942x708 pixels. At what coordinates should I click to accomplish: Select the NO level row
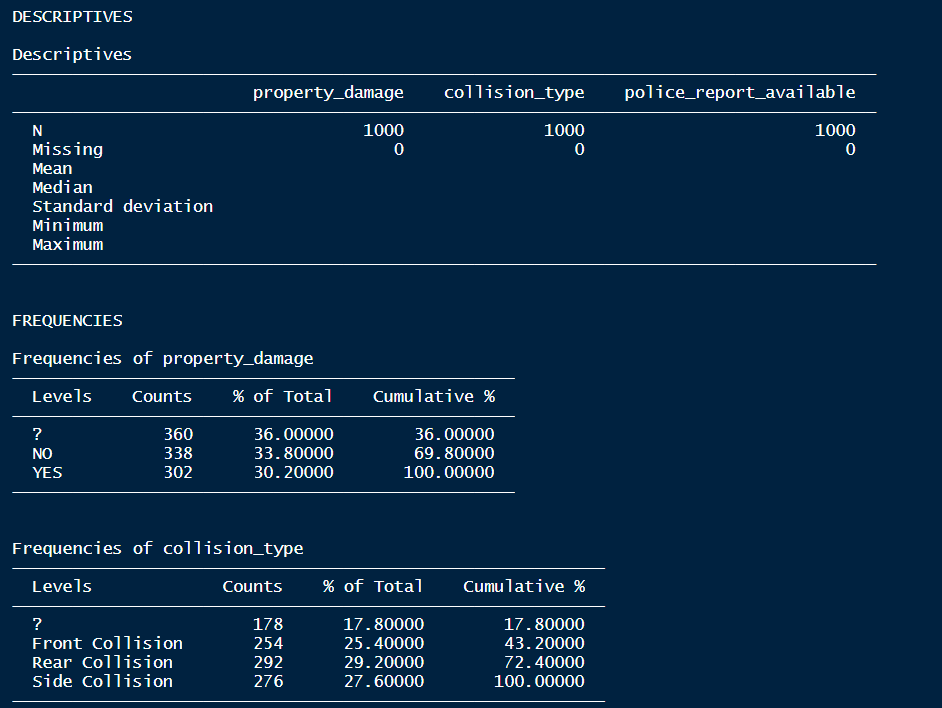point(39,453)
